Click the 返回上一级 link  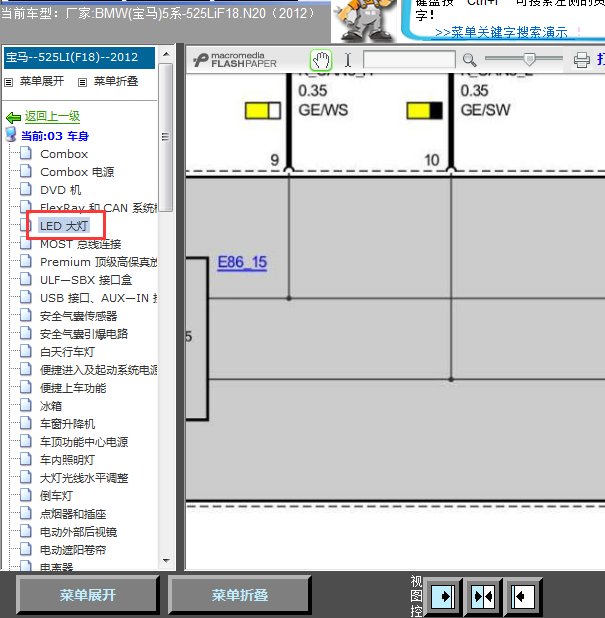[52, 116]
